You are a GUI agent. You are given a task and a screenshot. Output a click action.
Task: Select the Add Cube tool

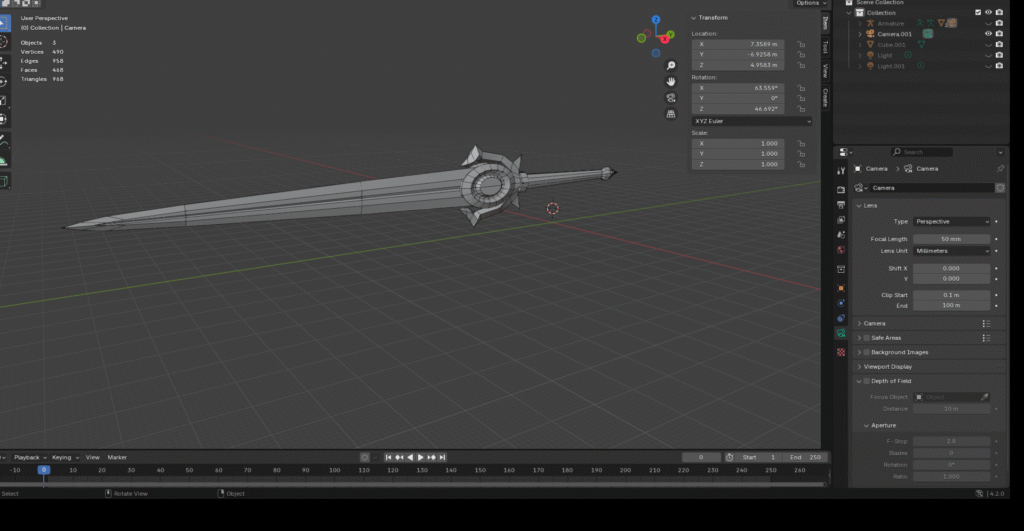(x=4, y=181)
